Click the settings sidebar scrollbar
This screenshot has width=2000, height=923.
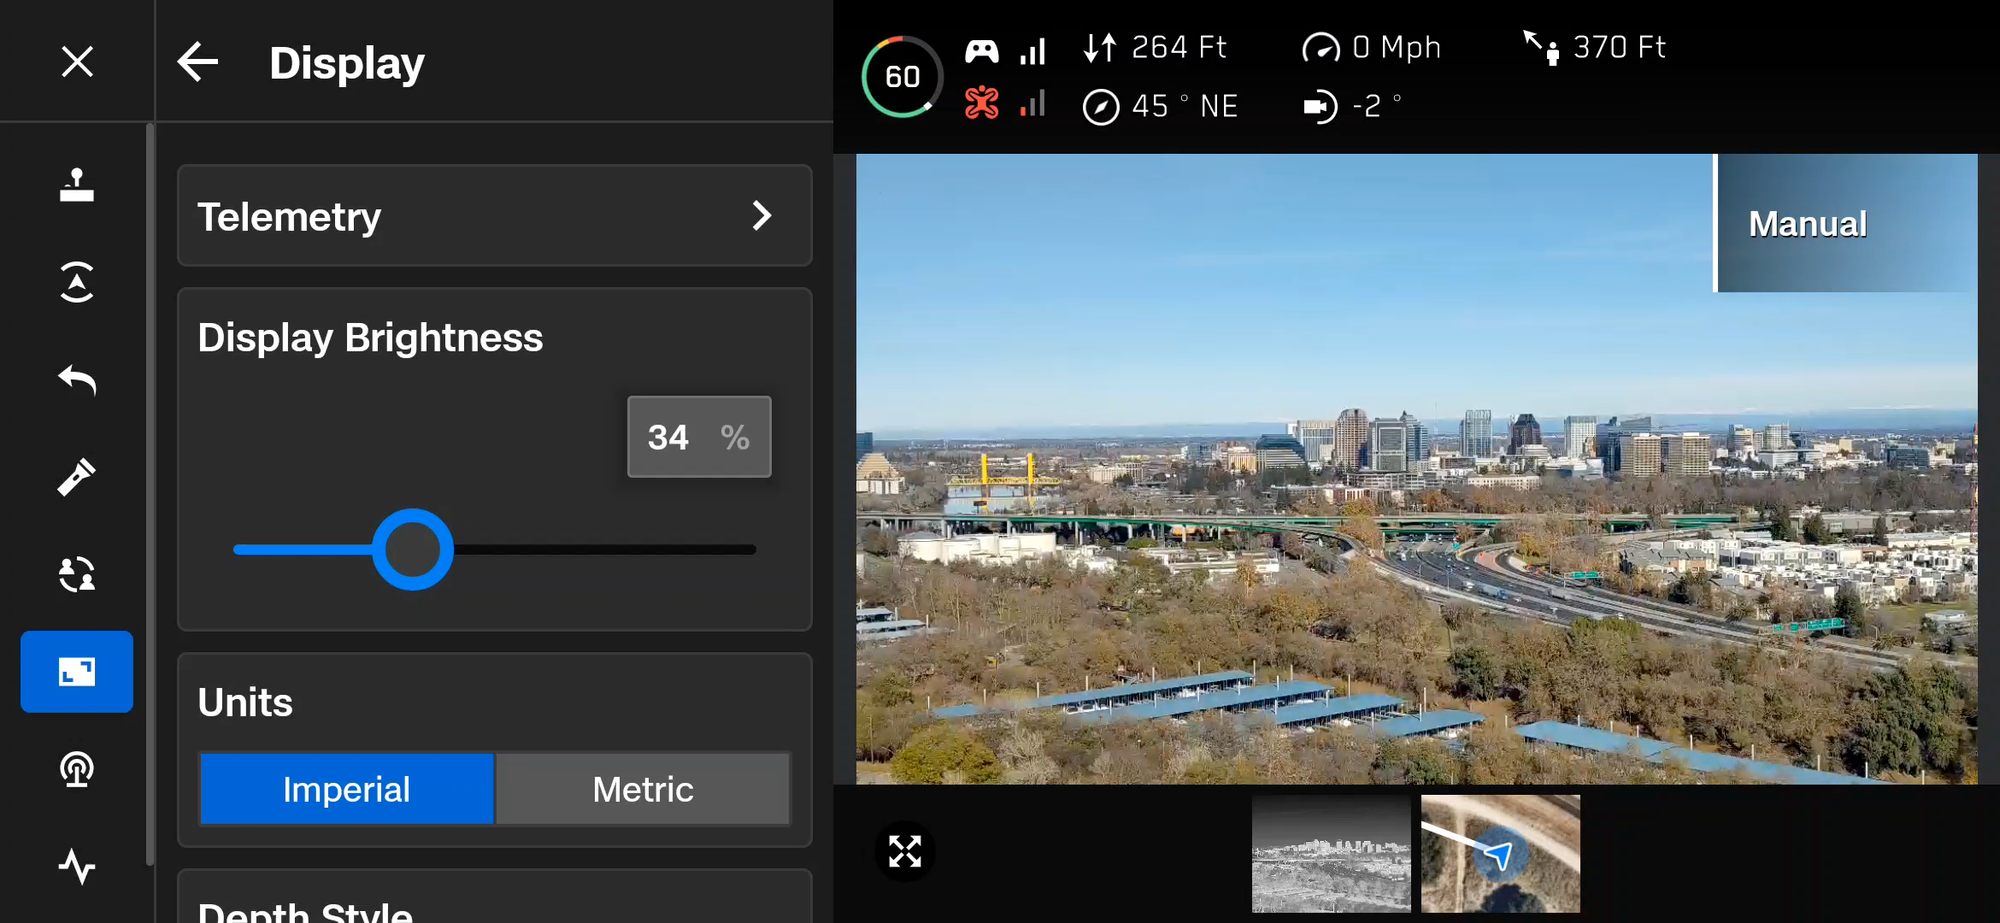[x=150, y=494]
